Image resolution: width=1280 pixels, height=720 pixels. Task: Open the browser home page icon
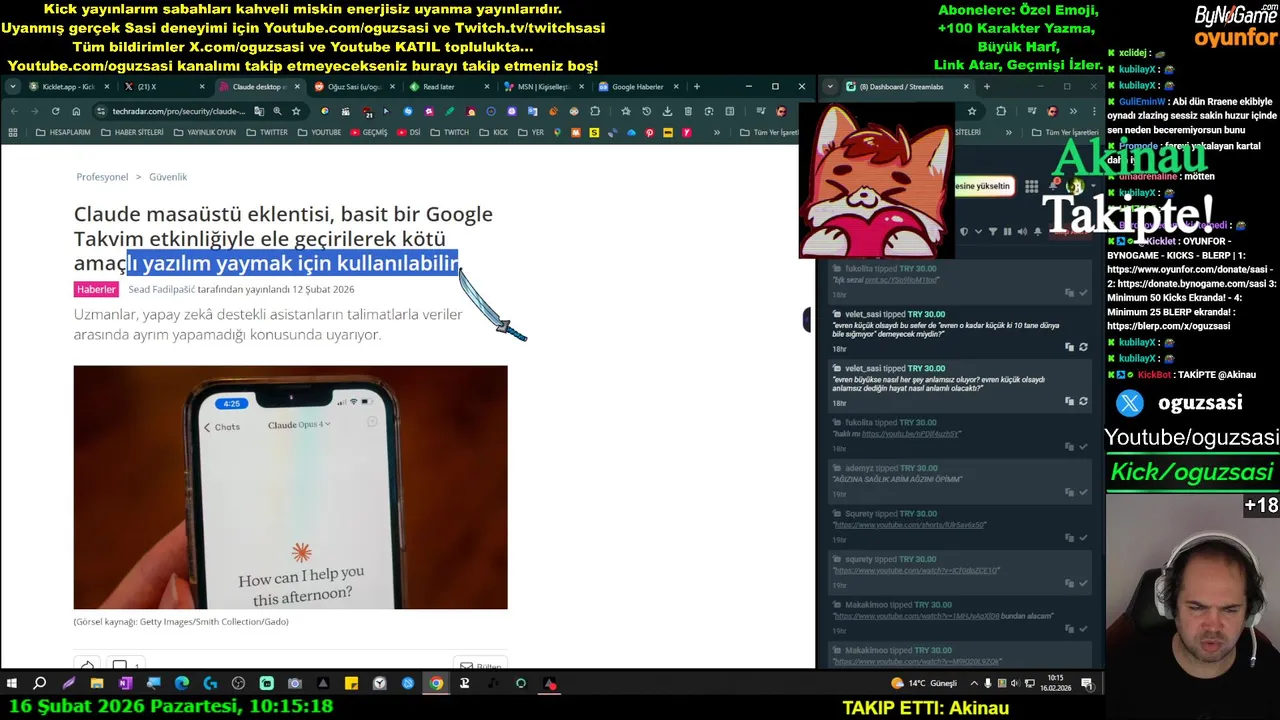76,111
